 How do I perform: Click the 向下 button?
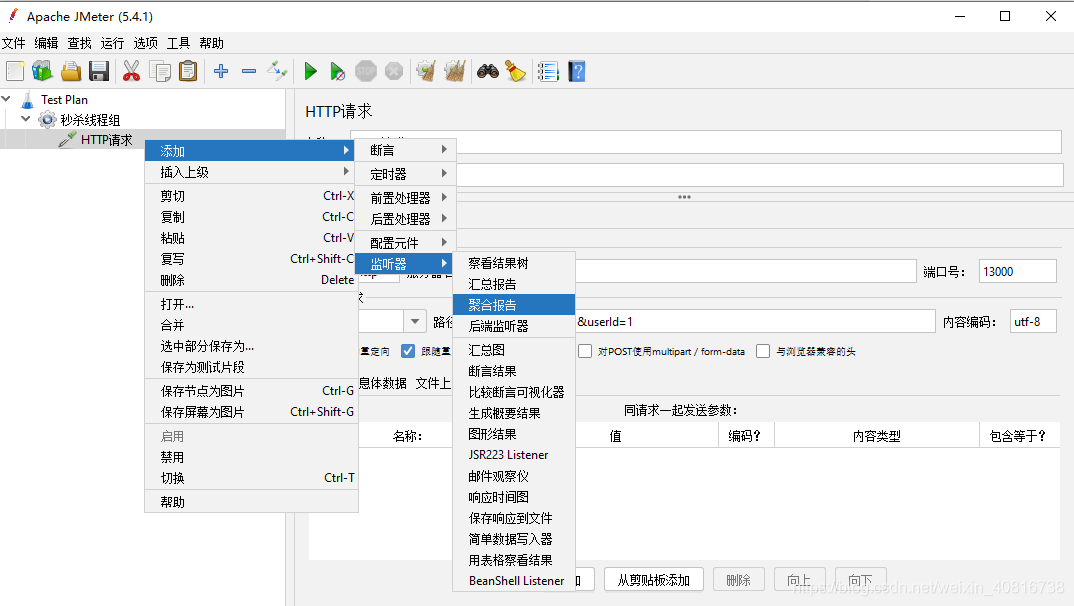point(861,580)
